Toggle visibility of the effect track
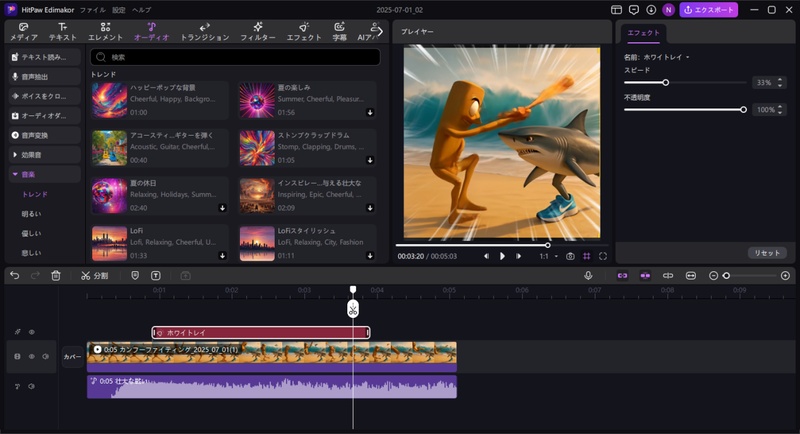This screenshot has width=800, height=434. point(31,332)
